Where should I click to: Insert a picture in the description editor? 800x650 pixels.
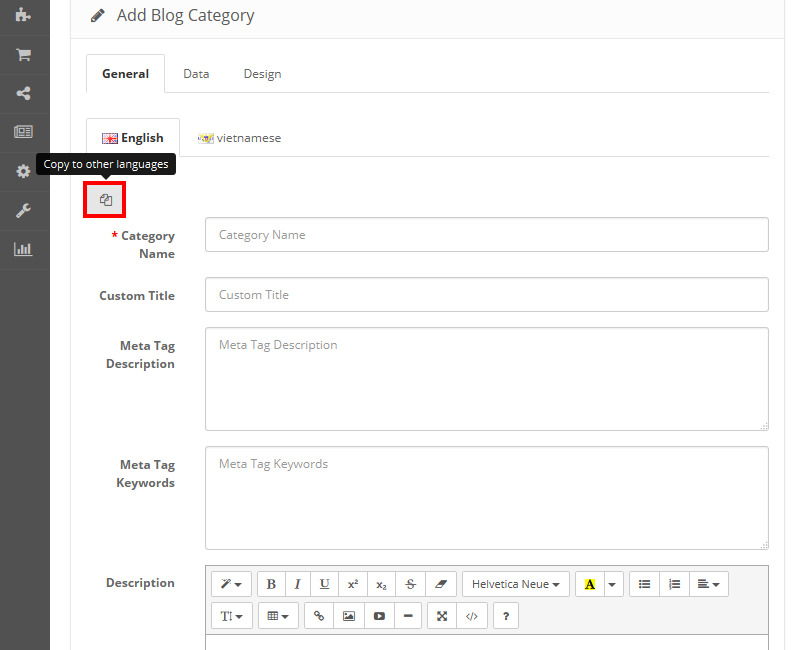tap(349, 616)
